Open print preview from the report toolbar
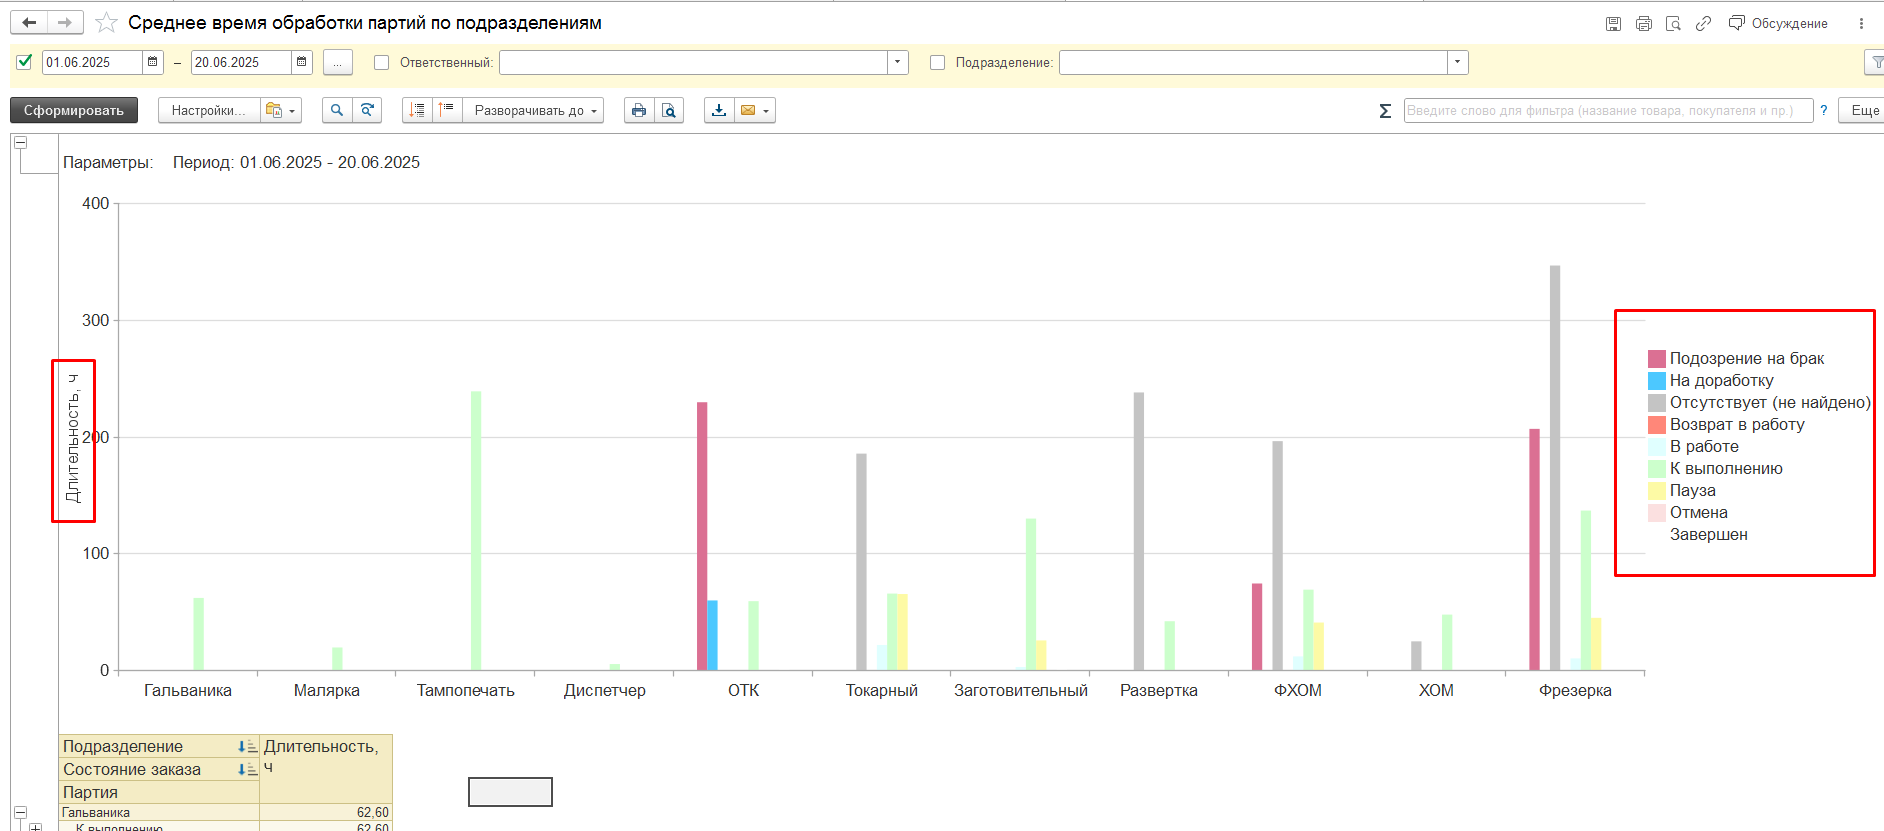 669,110
